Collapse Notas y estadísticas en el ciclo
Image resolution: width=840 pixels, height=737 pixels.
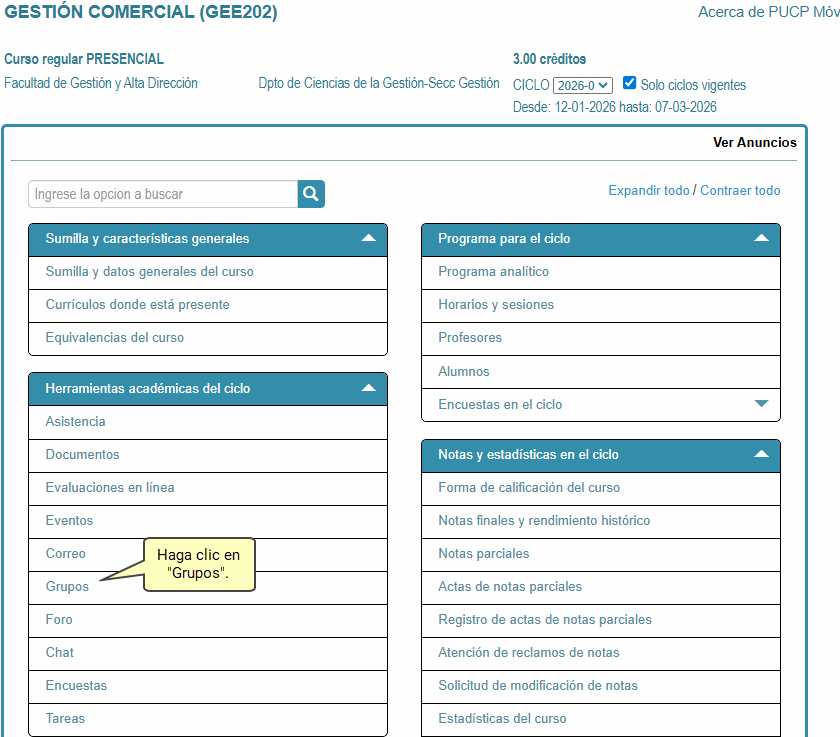click(761, 454)
